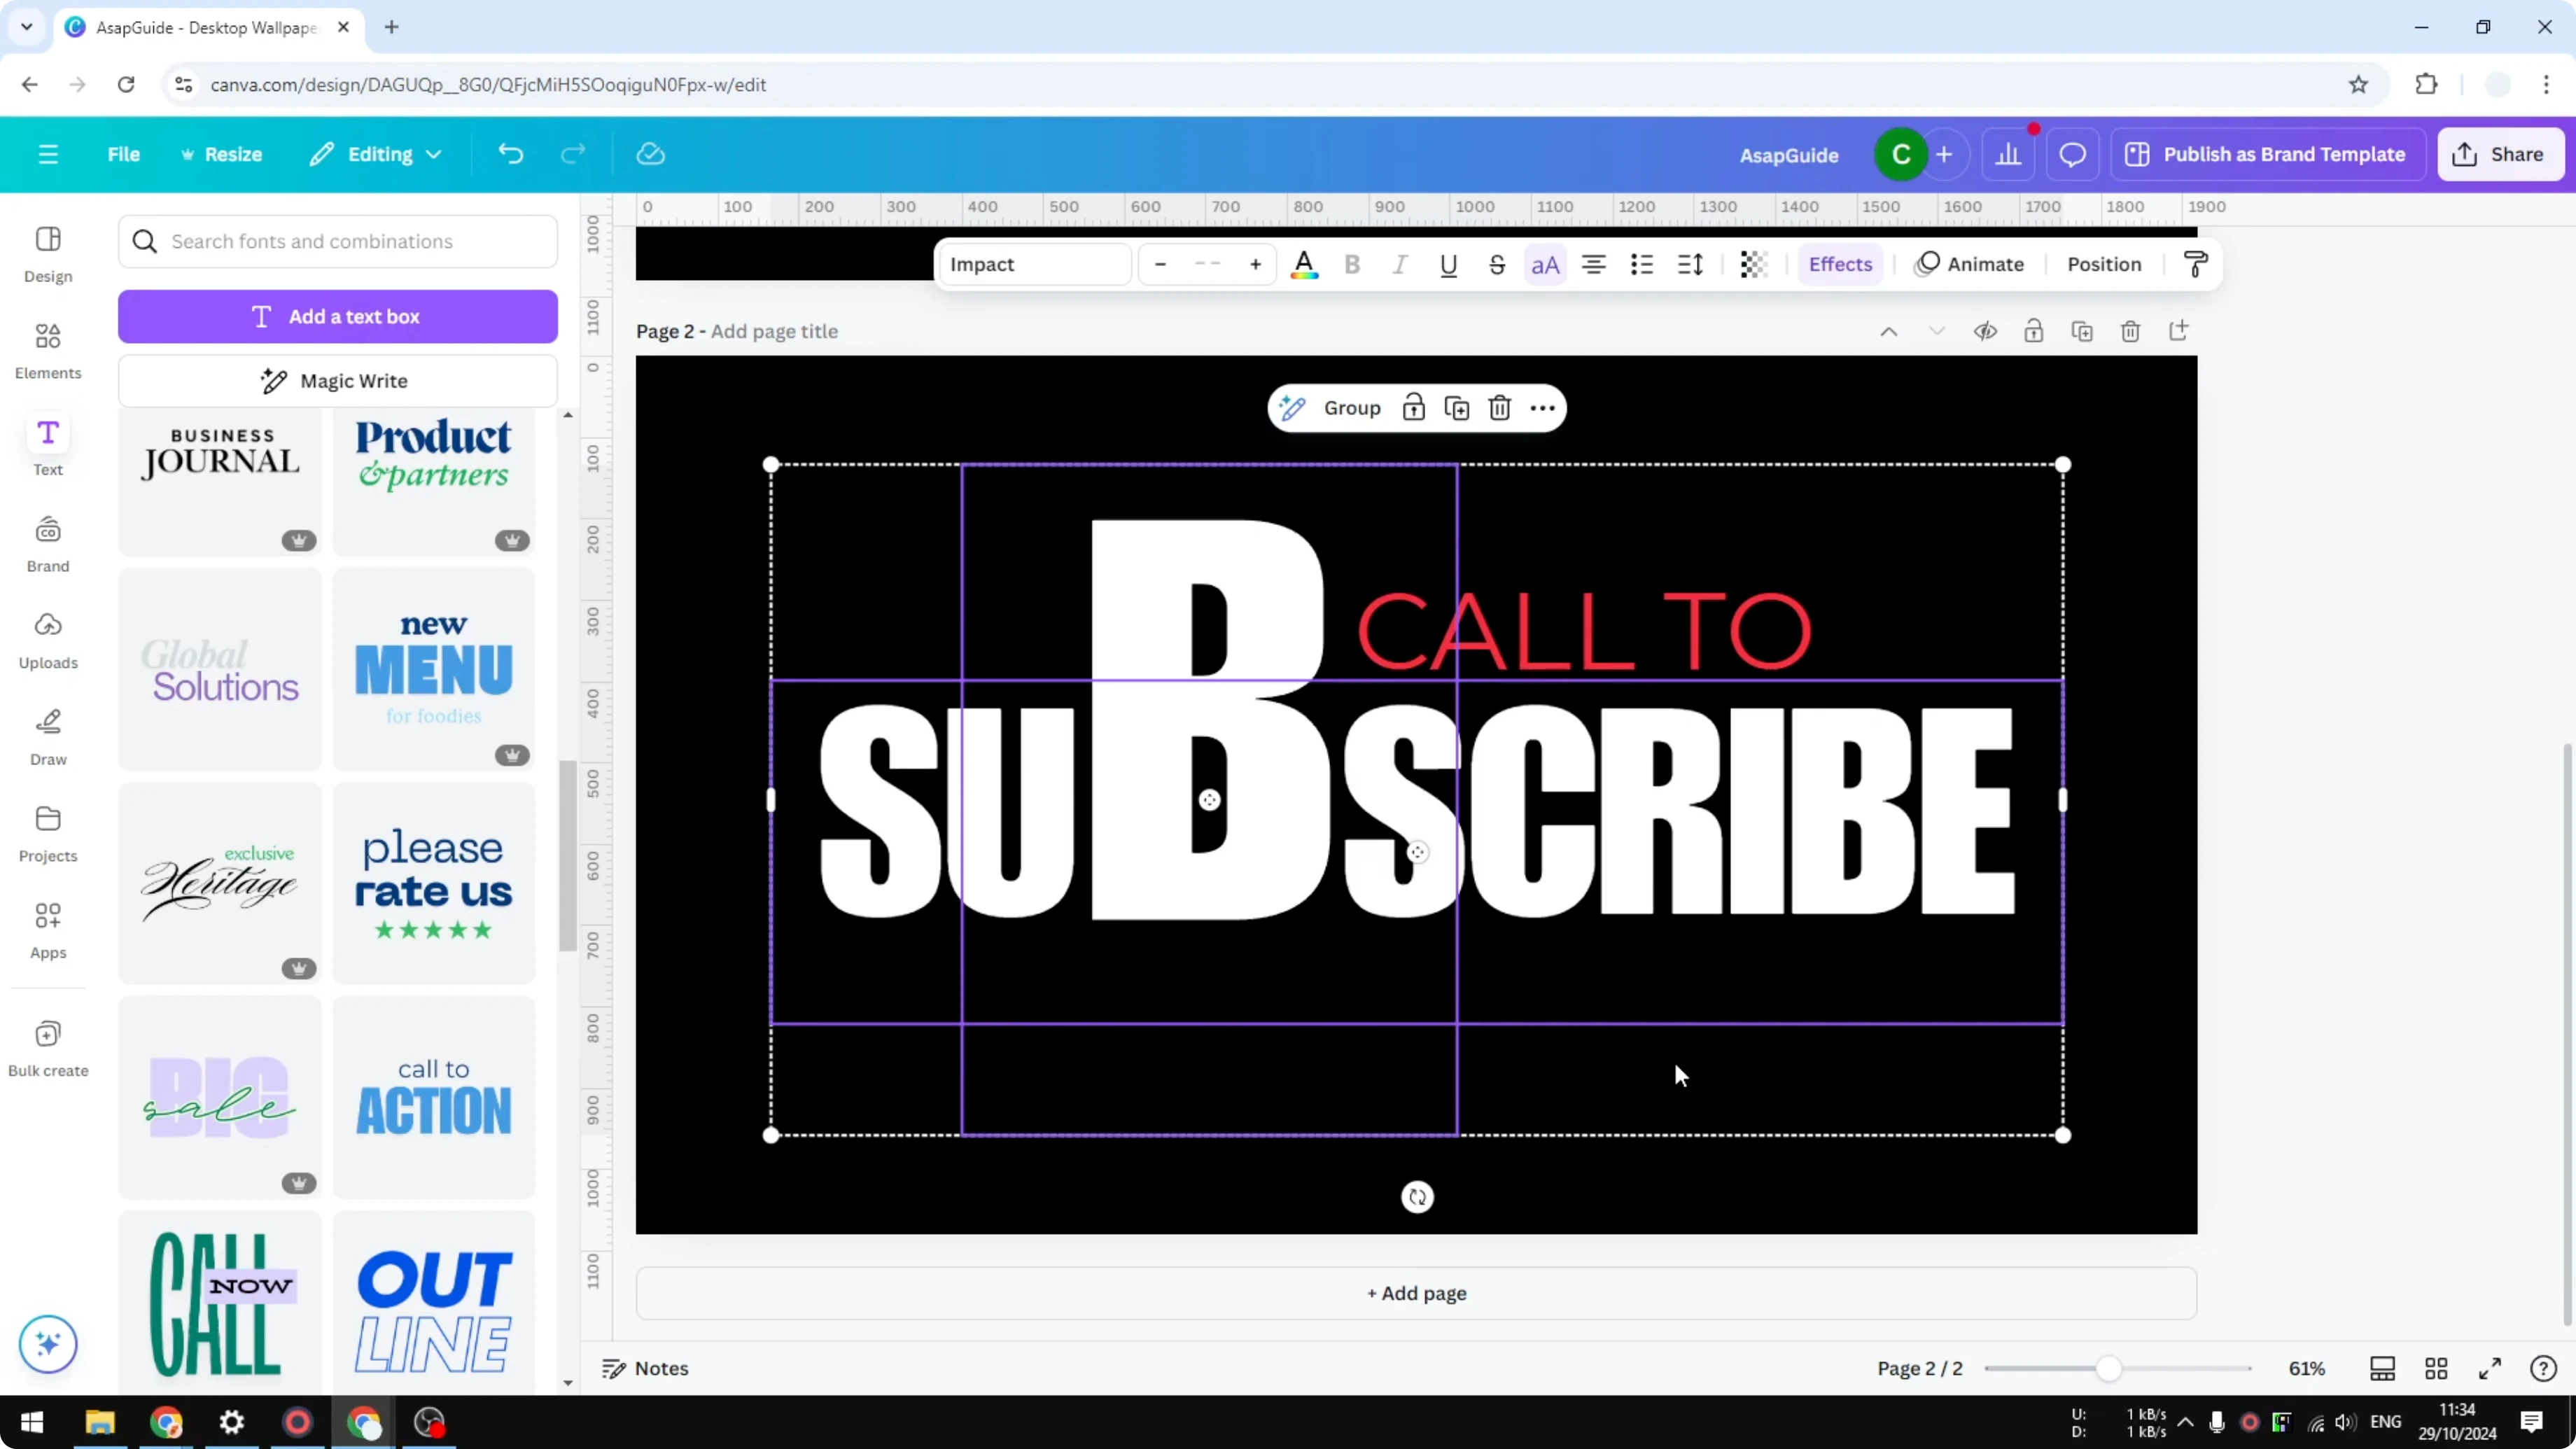Hide the page using the eye icon
Viewport: 2576px width, 1449px height.
(1986, 331)
